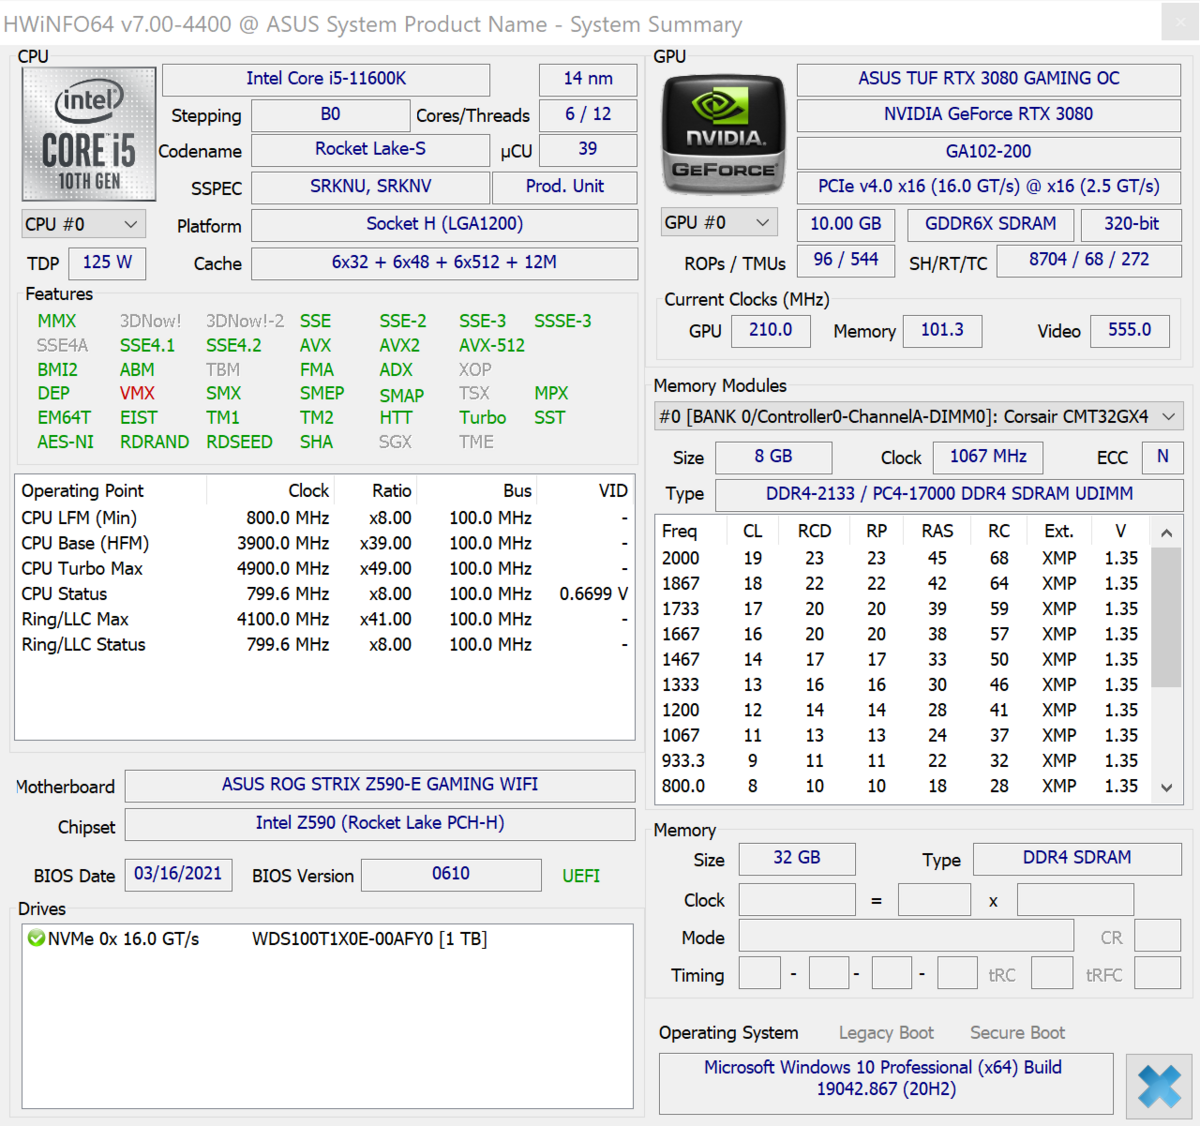Click the BIOS Version 0610 field
Image resolution: width=1200 pixels, height=1126 pixels.
pyautogui.click(x=451, y=874)
